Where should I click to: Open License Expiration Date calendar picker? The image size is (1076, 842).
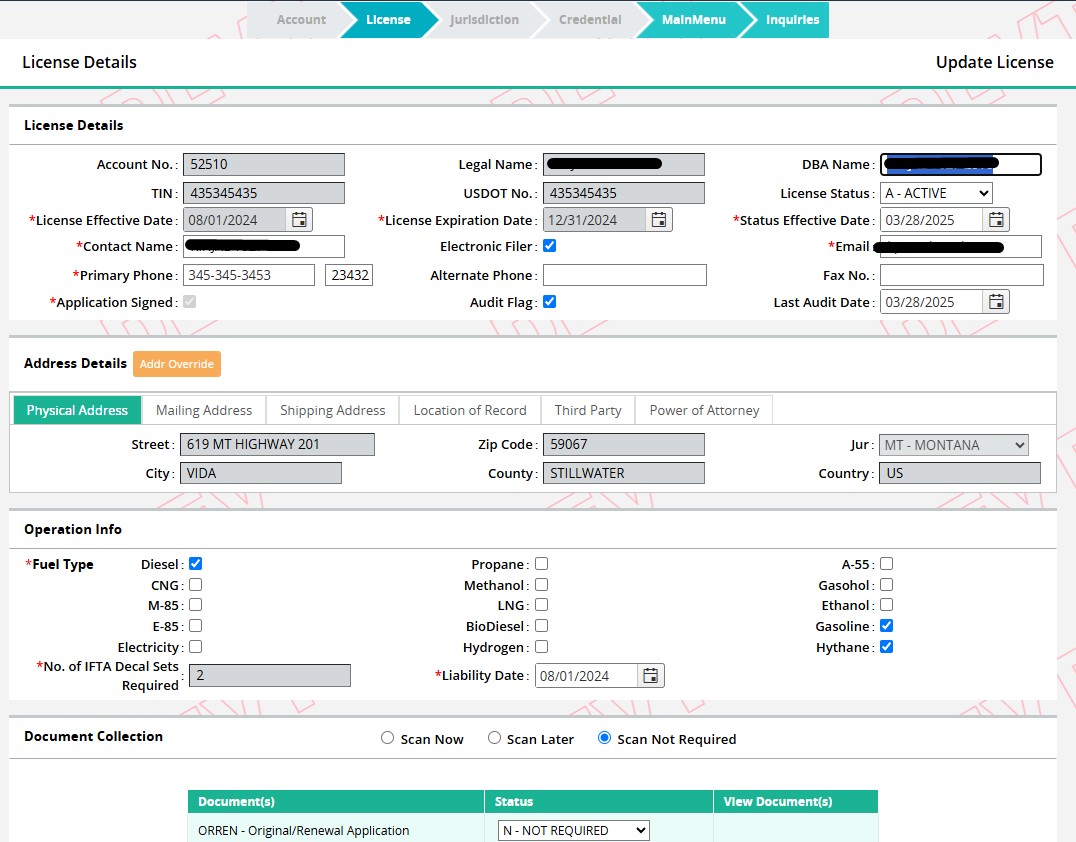(658, 220)
